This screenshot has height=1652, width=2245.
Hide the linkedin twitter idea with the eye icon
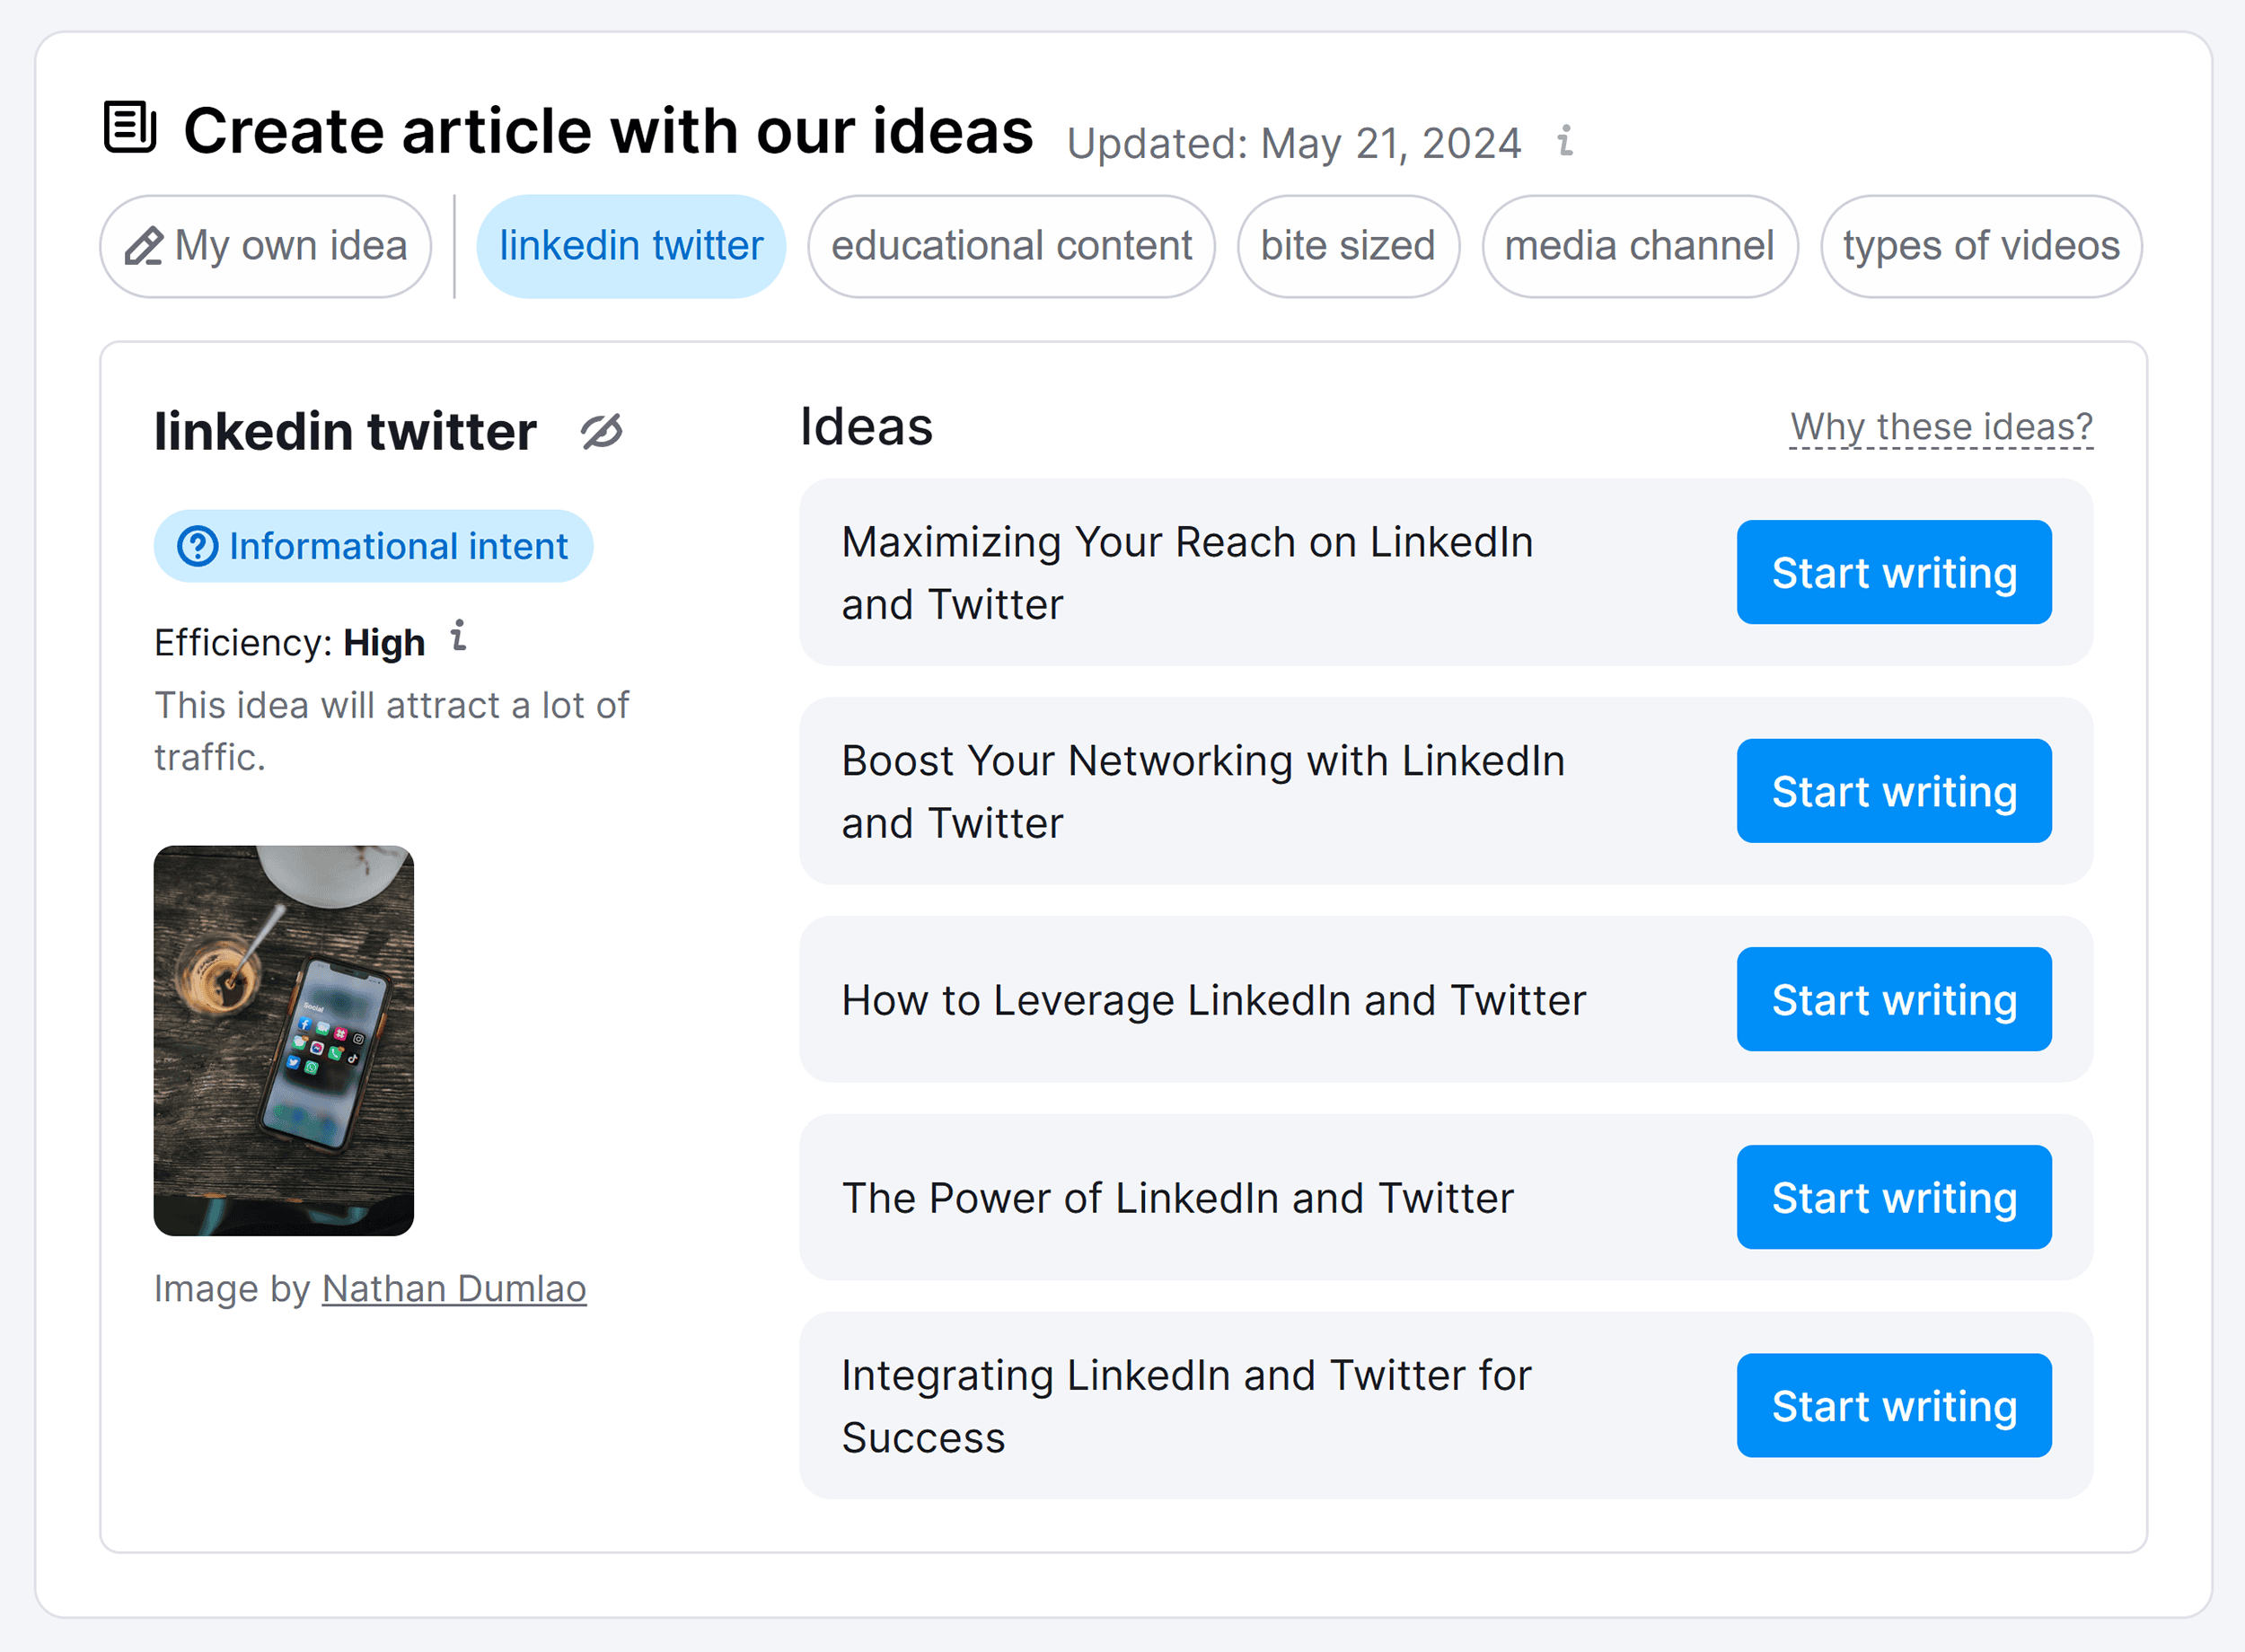[x=602, y=432]
